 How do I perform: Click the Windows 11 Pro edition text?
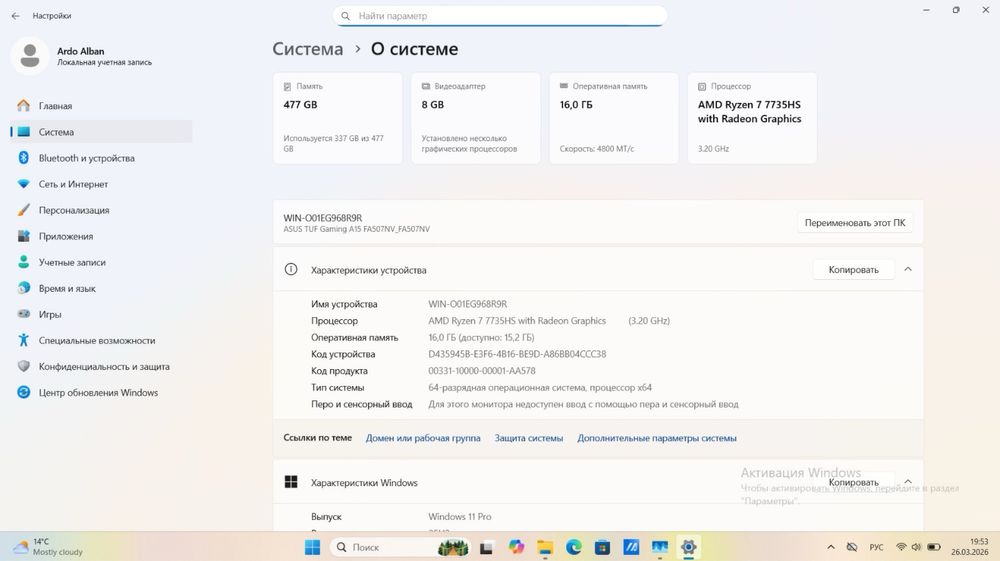(460, 516)
